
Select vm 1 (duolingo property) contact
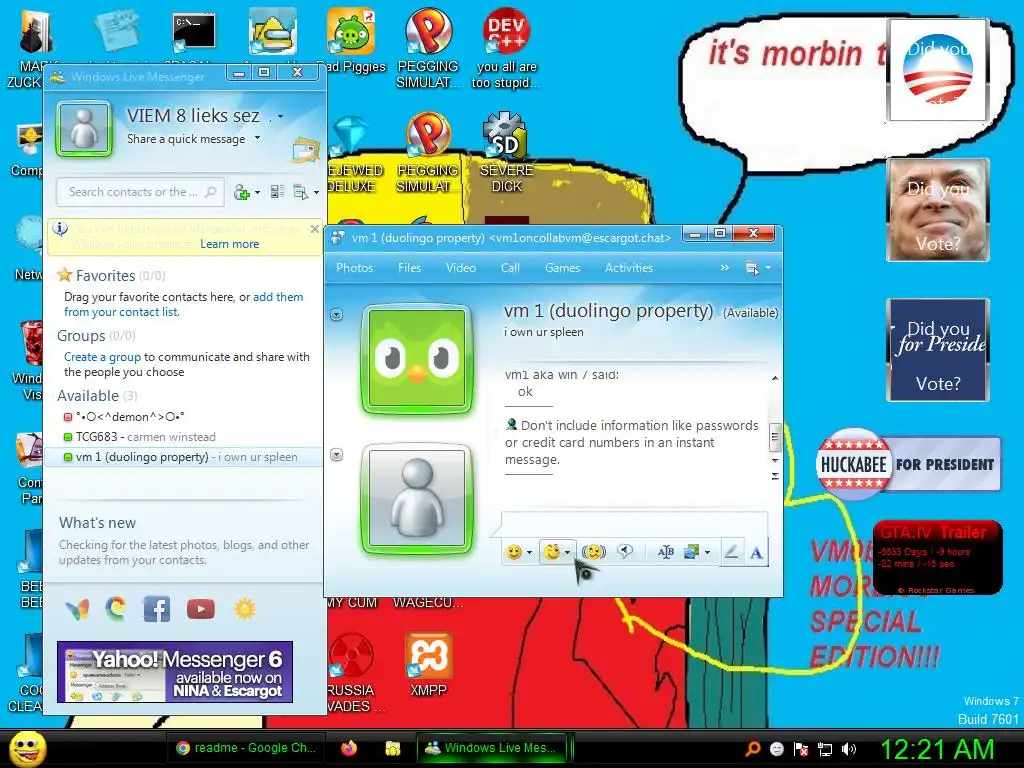(x=183, y=456)
